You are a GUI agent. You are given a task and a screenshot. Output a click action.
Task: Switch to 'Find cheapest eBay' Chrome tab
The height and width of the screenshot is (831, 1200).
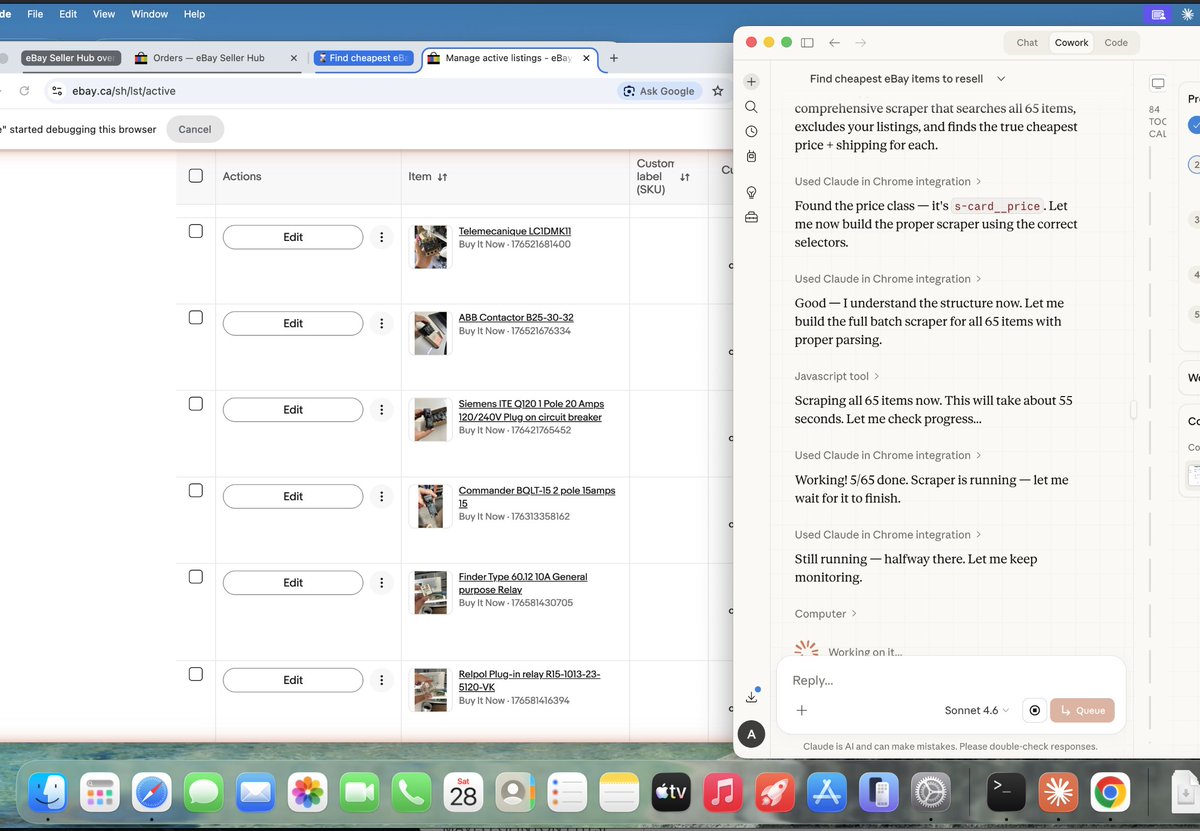coord(363,58)
